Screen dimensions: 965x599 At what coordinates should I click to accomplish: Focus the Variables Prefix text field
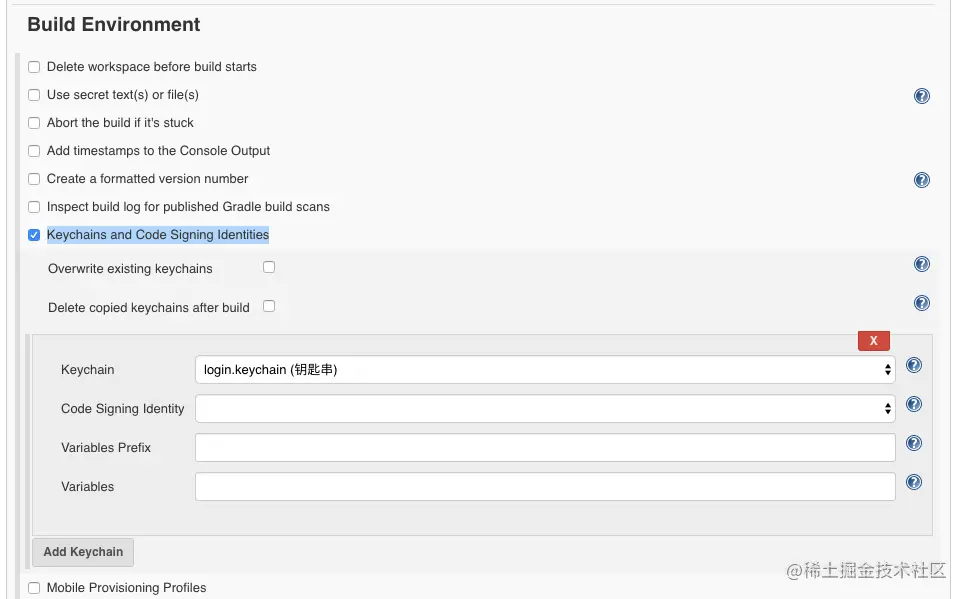pos(545,448)
